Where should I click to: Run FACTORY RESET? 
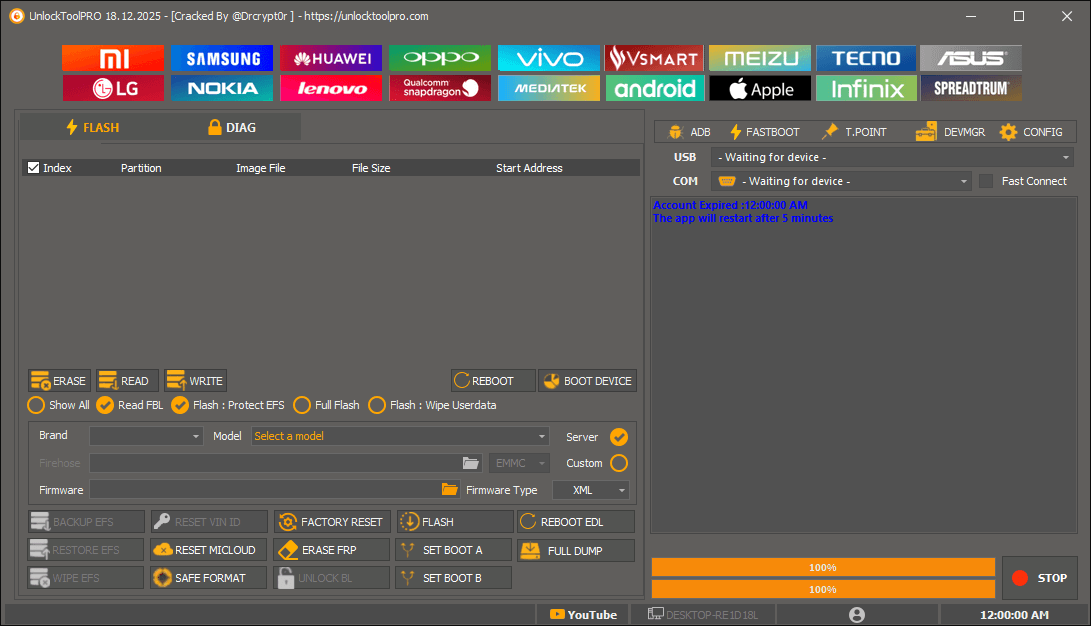[x=331, y=522]
